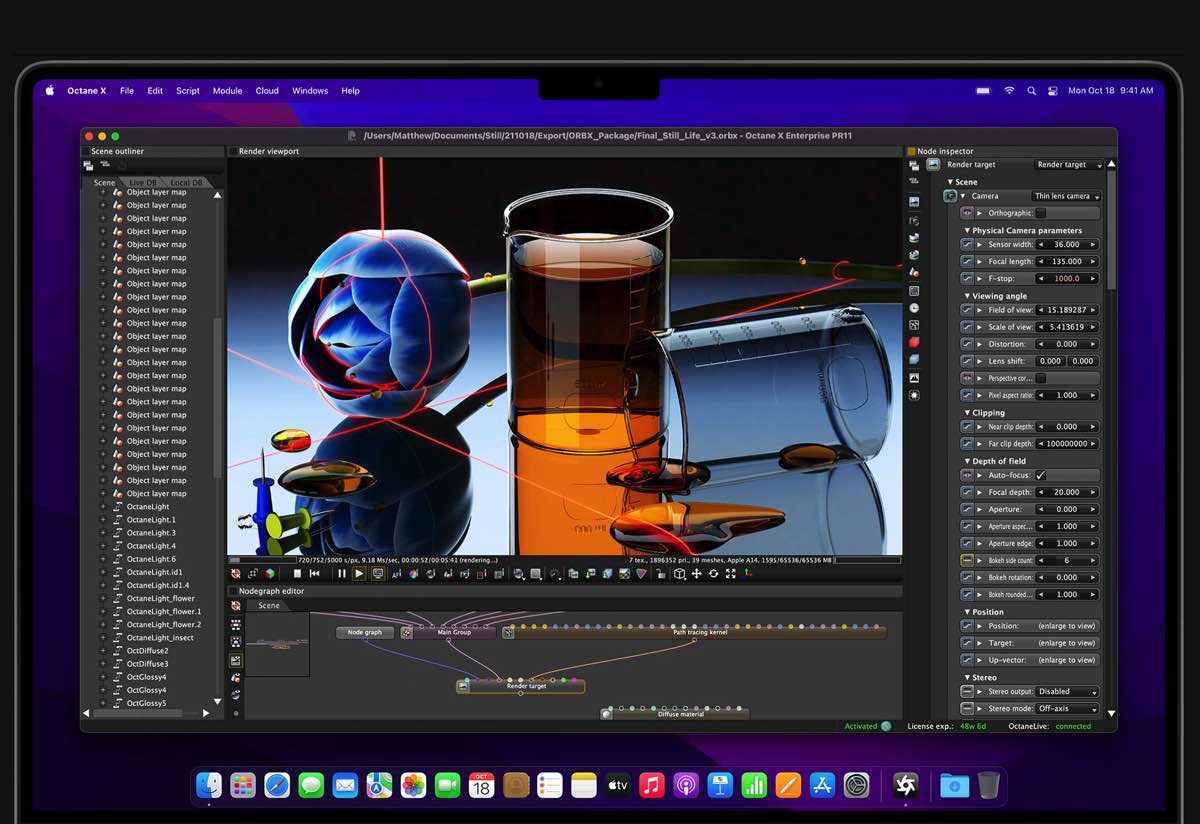Toggle the Perspective correction checkbox
This screenshot has width=1200, height=824.
tap(1040, 378)
